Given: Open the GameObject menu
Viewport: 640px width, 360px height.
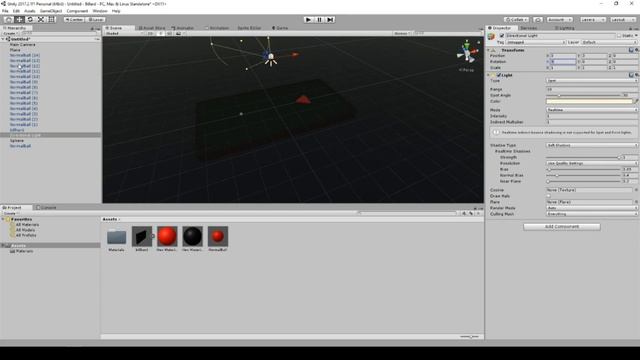Looking at the screenshot, I should [x=51, y=11].
